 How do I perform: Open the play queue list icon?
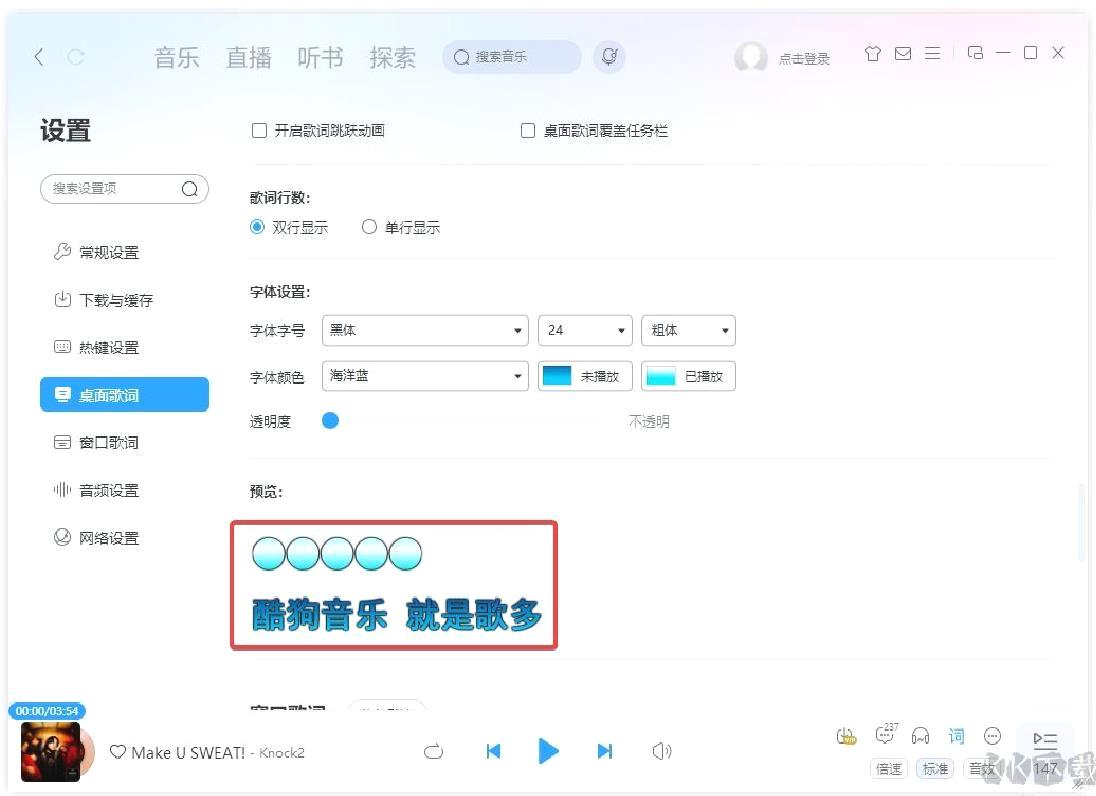[1045, 739]
